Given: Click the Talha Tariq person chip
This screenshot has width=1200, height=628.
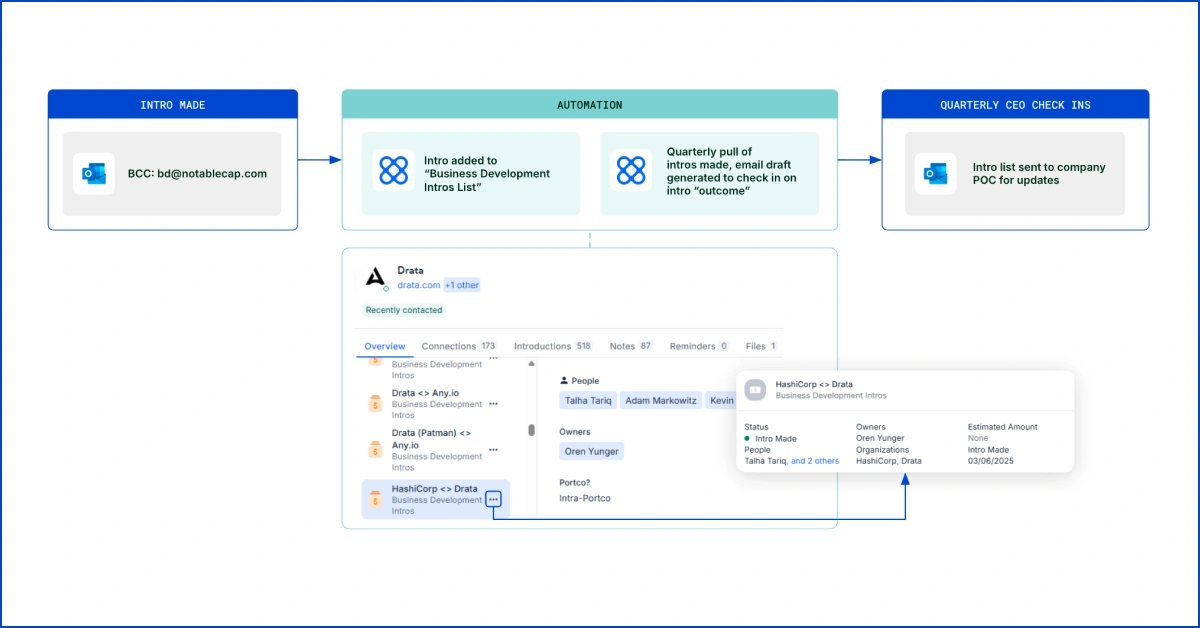Looking at the screenshot, I should click(x=586, y=400).
